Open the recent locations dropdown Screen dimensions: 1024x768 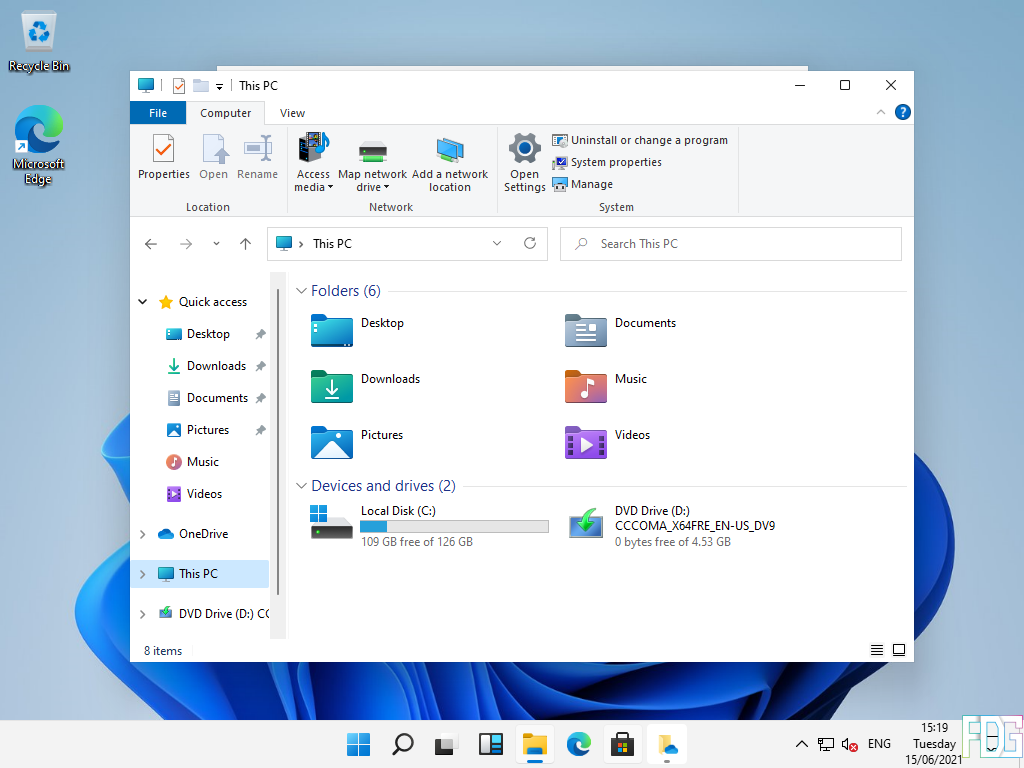click(216, 244)
